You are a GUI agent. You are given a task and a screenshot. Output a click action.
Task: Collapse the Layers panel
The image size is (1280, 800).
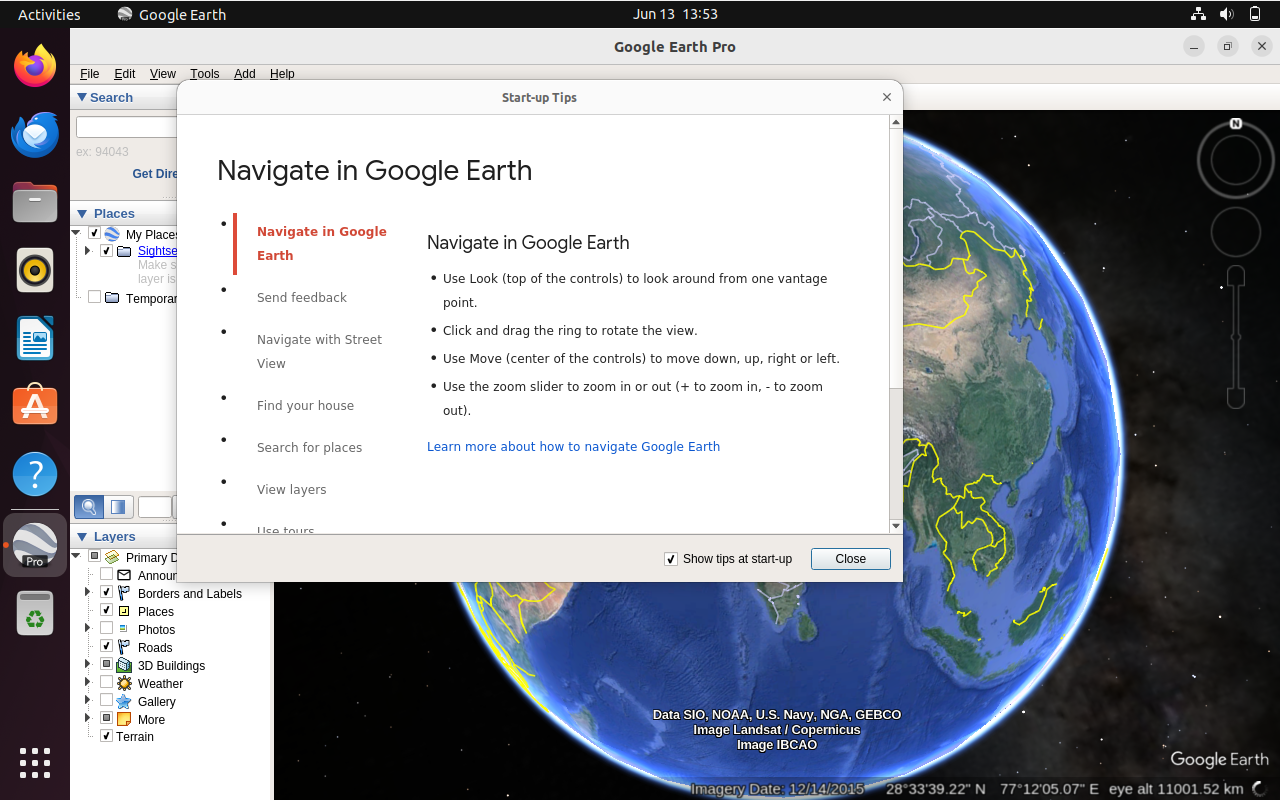(82, 537)
